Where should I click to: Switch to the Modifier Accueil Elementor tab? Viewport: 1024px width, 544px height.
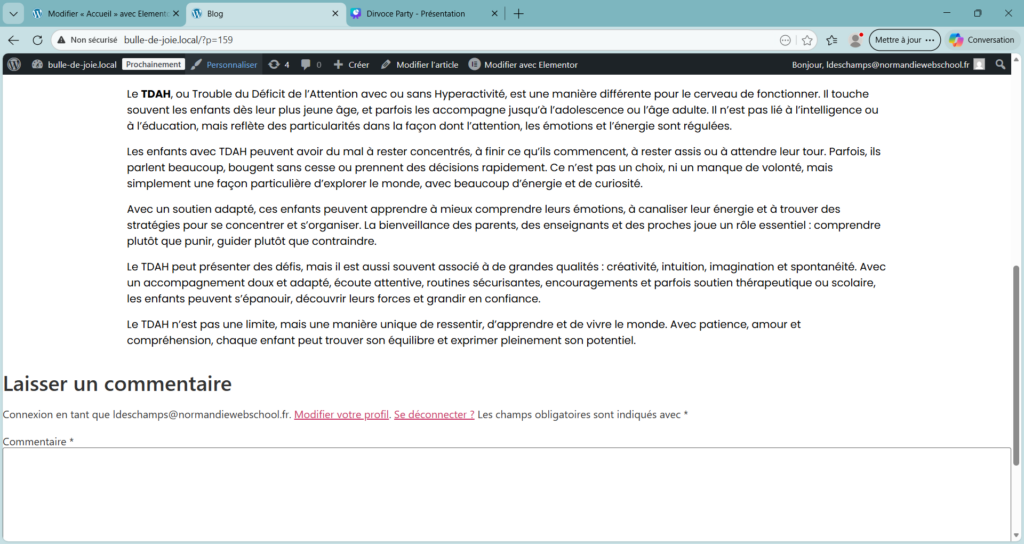(100, 14)
